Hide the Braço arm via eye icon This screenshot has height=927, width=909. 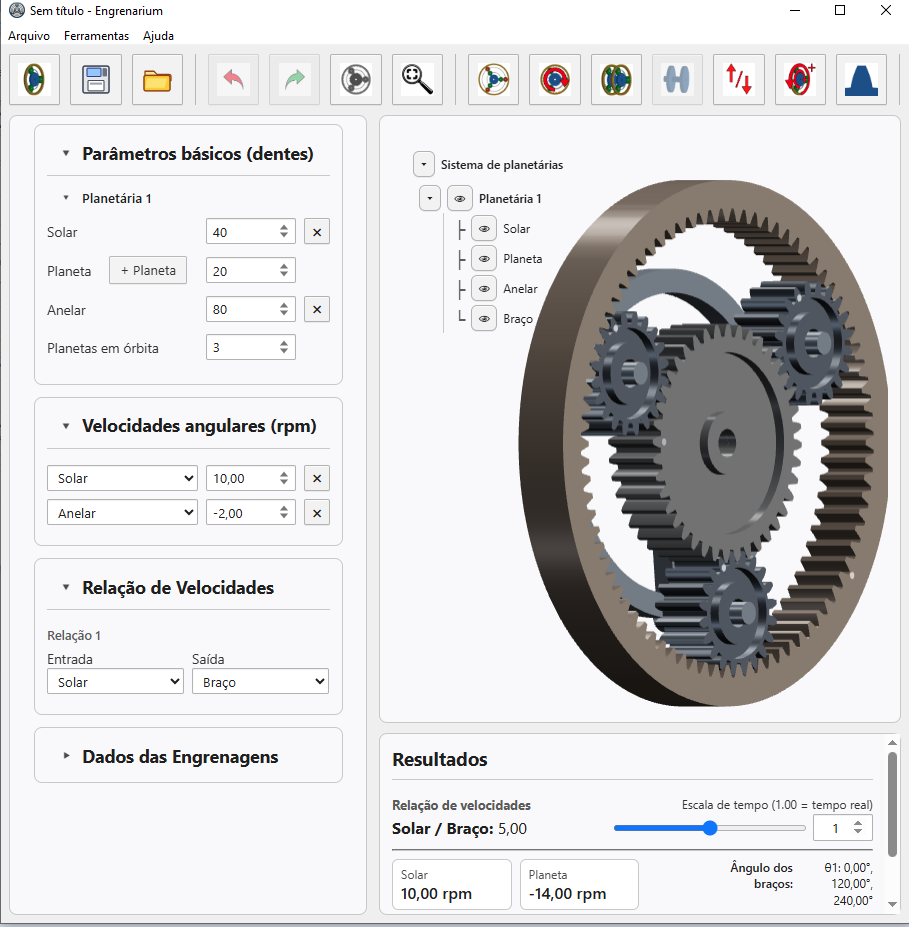(484, 319)
